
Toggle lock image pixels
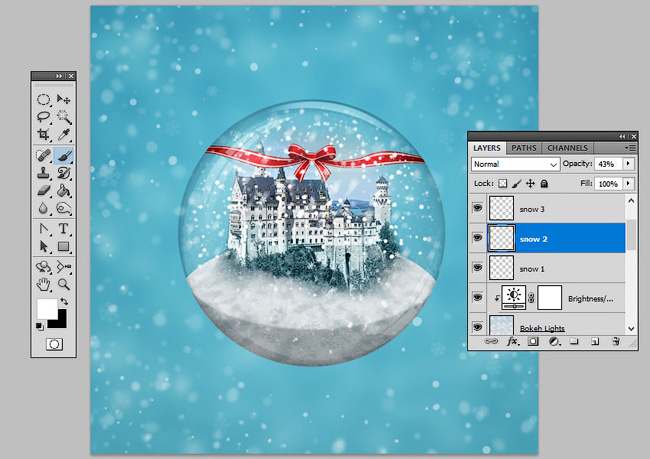pyautogui.click(x=517, y=183)
